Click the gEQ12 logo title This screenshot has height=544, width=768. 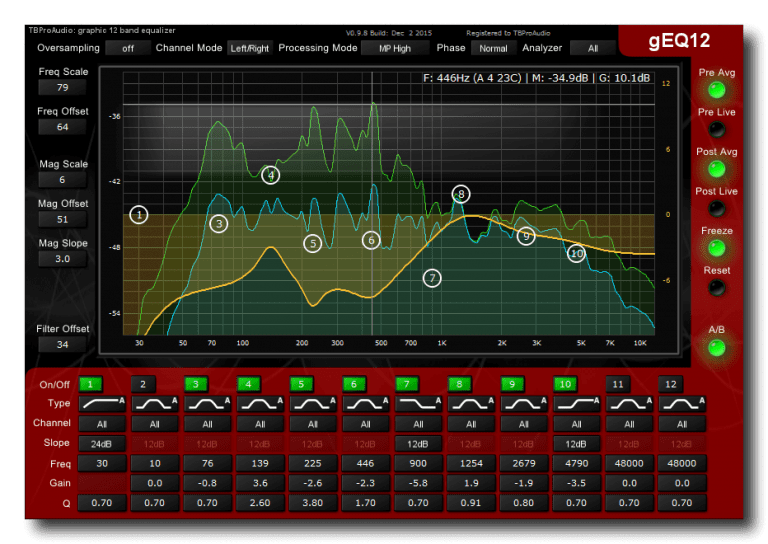[679, 40]
